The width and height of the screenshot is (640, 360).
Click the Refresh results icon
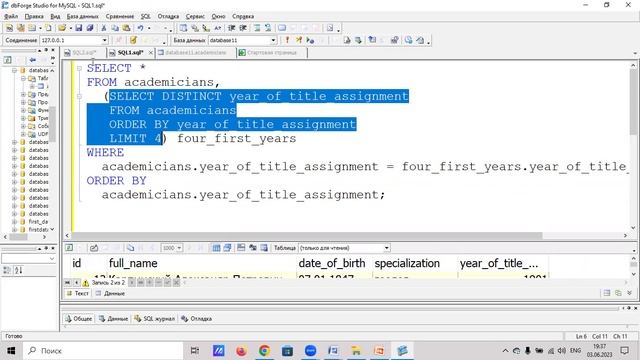(x=69, y=248)
